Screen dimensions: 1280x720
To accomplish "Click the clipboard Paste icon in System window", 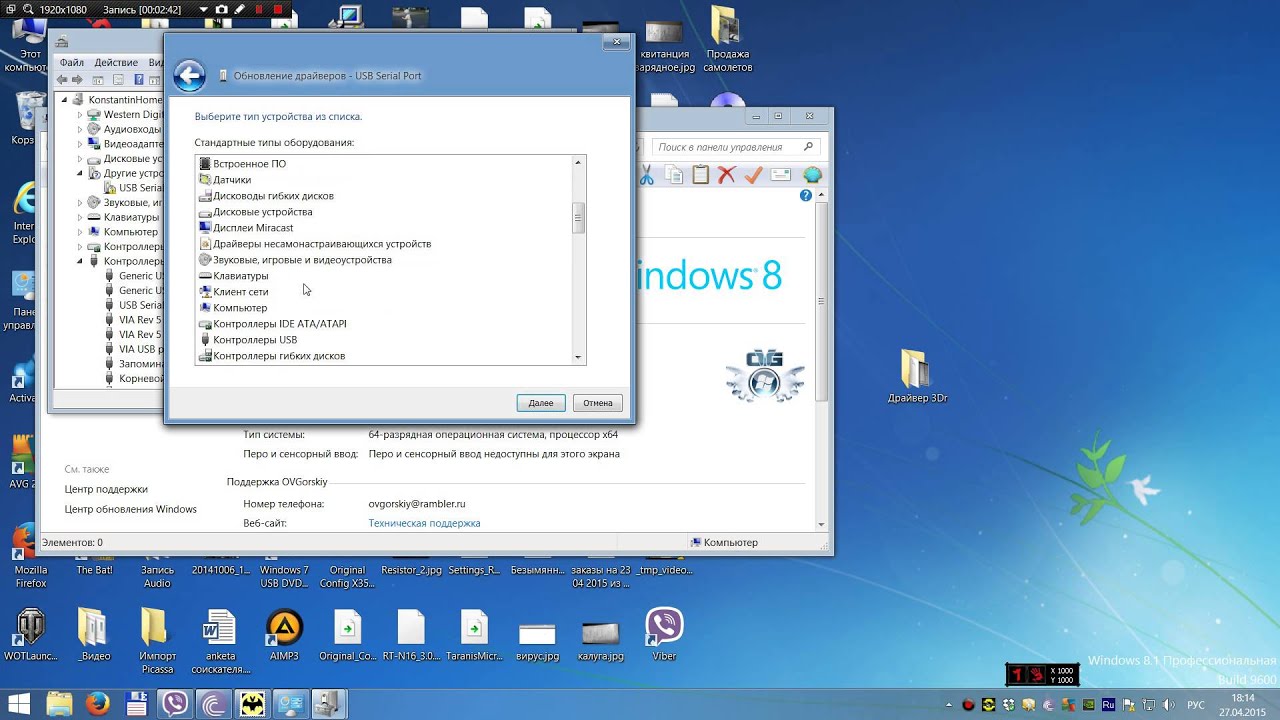I will [700, 175].
